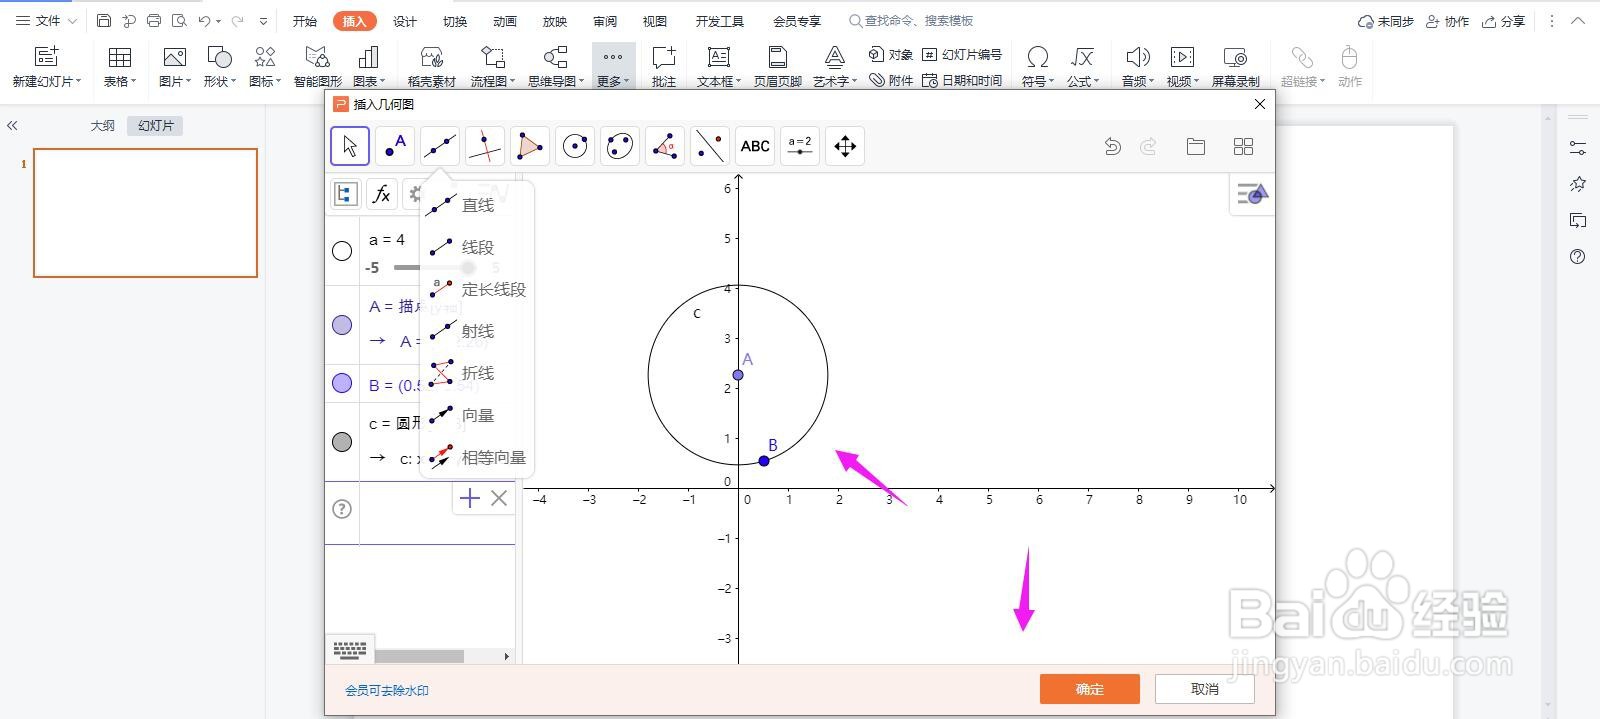Insert 智能图形 smart graphic
The image size is (1600, 719).
pyautogui.click(x=318, y=66)
